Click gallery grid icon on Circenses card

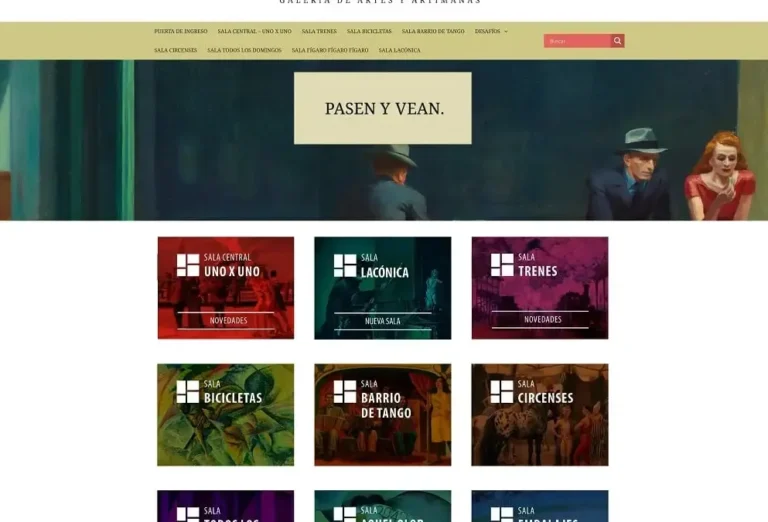(502, 392)
